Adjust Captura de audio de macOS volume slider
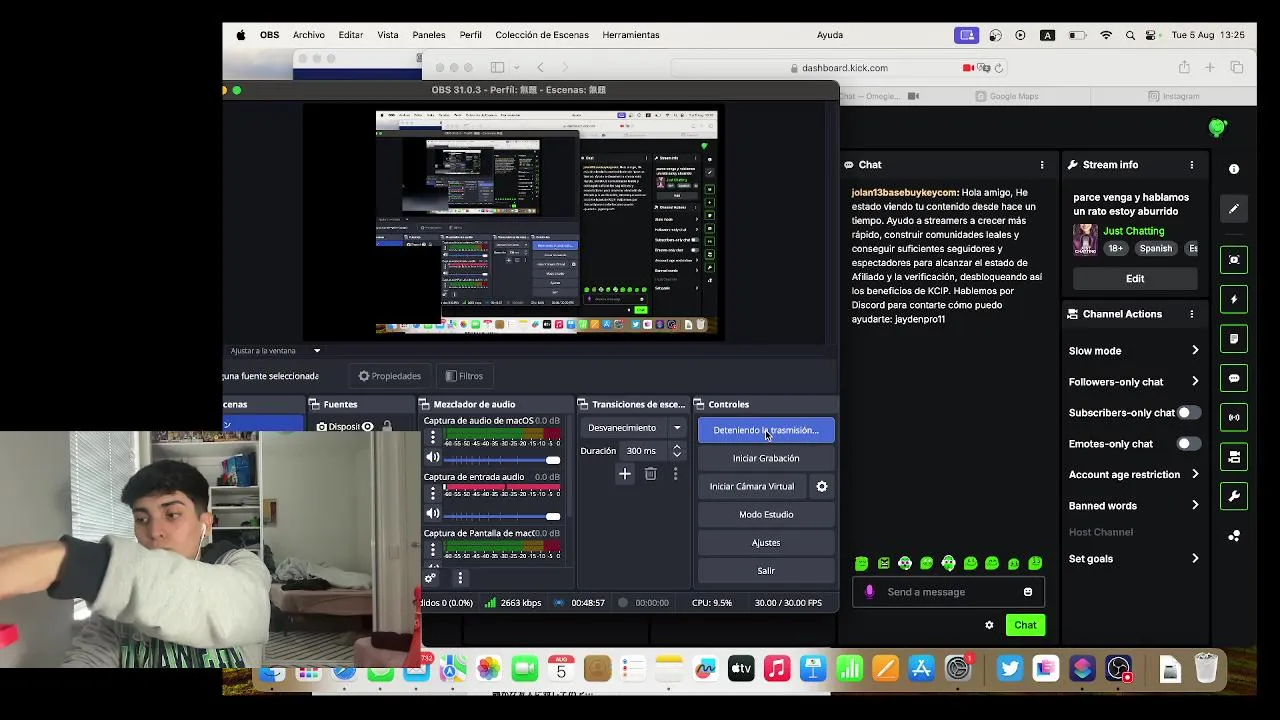Image resolution: width=1280 pixels, height=720 pixels. pos(502,459)
